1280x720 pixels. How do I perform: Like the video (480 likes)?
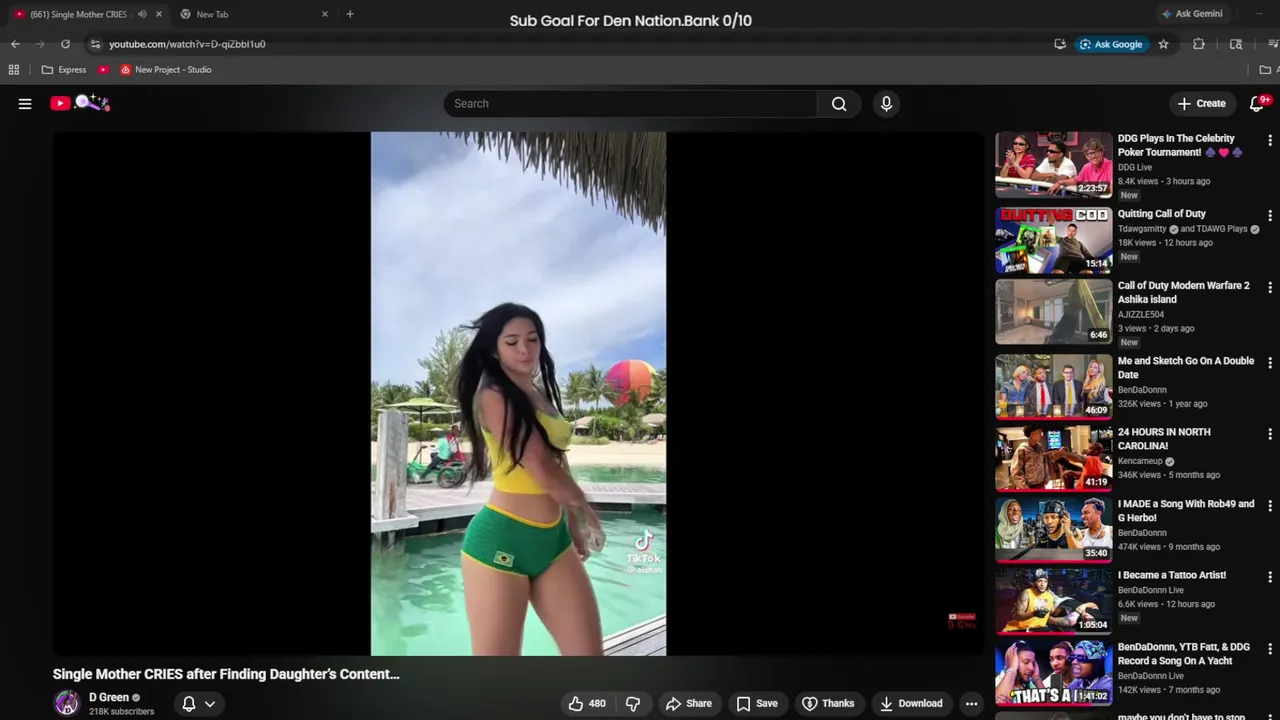587,703
